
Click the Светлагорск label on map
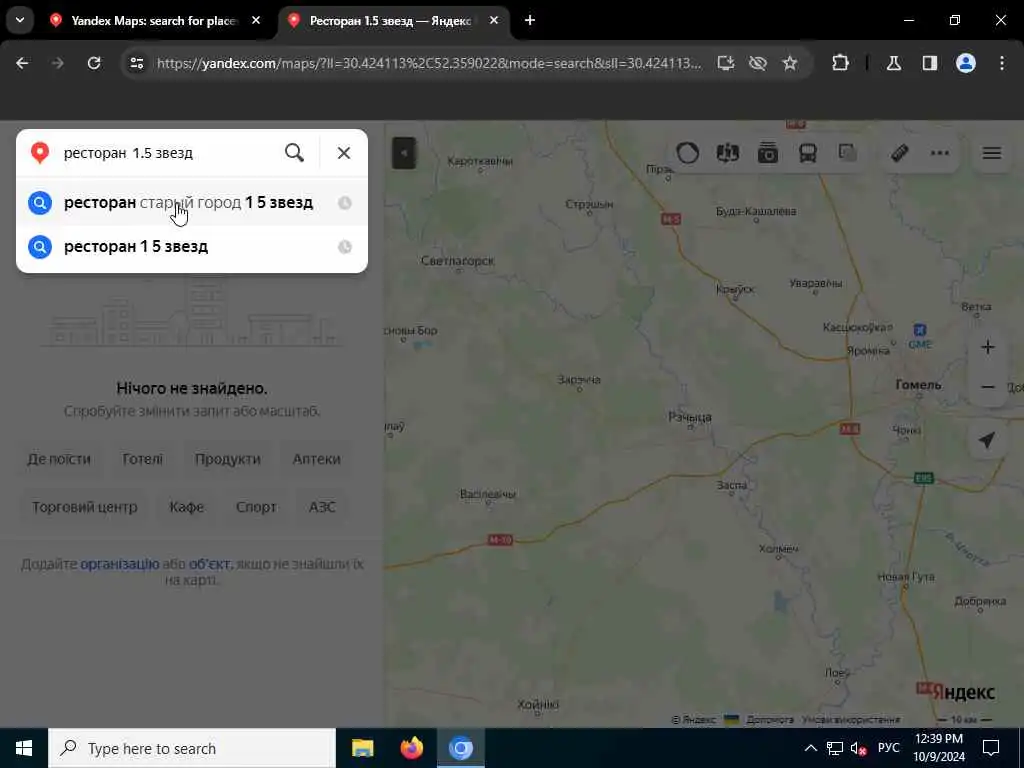click(x=457, y=261)
